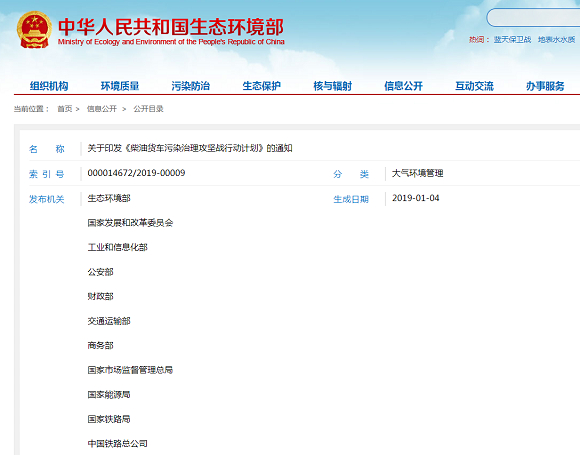Open hot word 地表水水质
Screen dimensions: 580x455
point(556,40)
